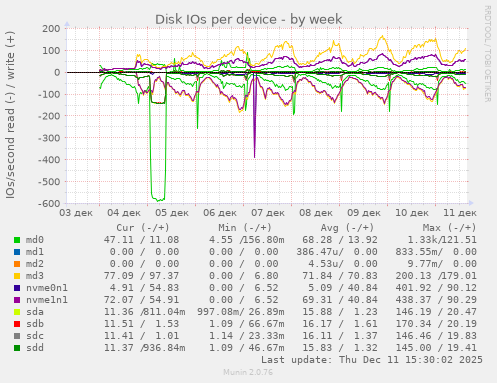497x383 pixels.
Task: Click the nvme0n1 dark blue legend swatch
Action: (x=17, y=288)
